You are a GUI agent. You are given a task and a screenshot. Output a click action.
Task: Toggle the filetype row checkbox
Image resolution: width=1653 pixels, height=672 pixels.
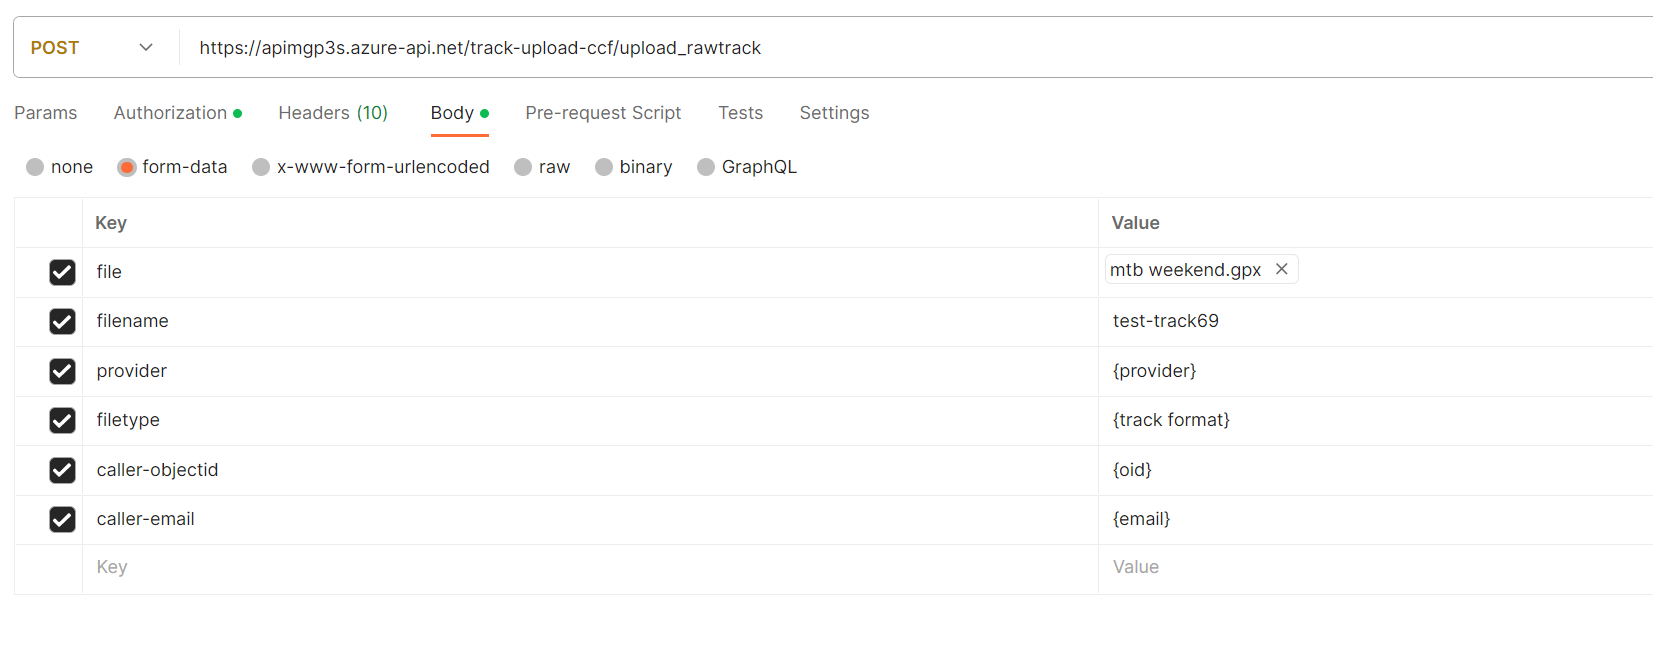(x=62, y=420)
